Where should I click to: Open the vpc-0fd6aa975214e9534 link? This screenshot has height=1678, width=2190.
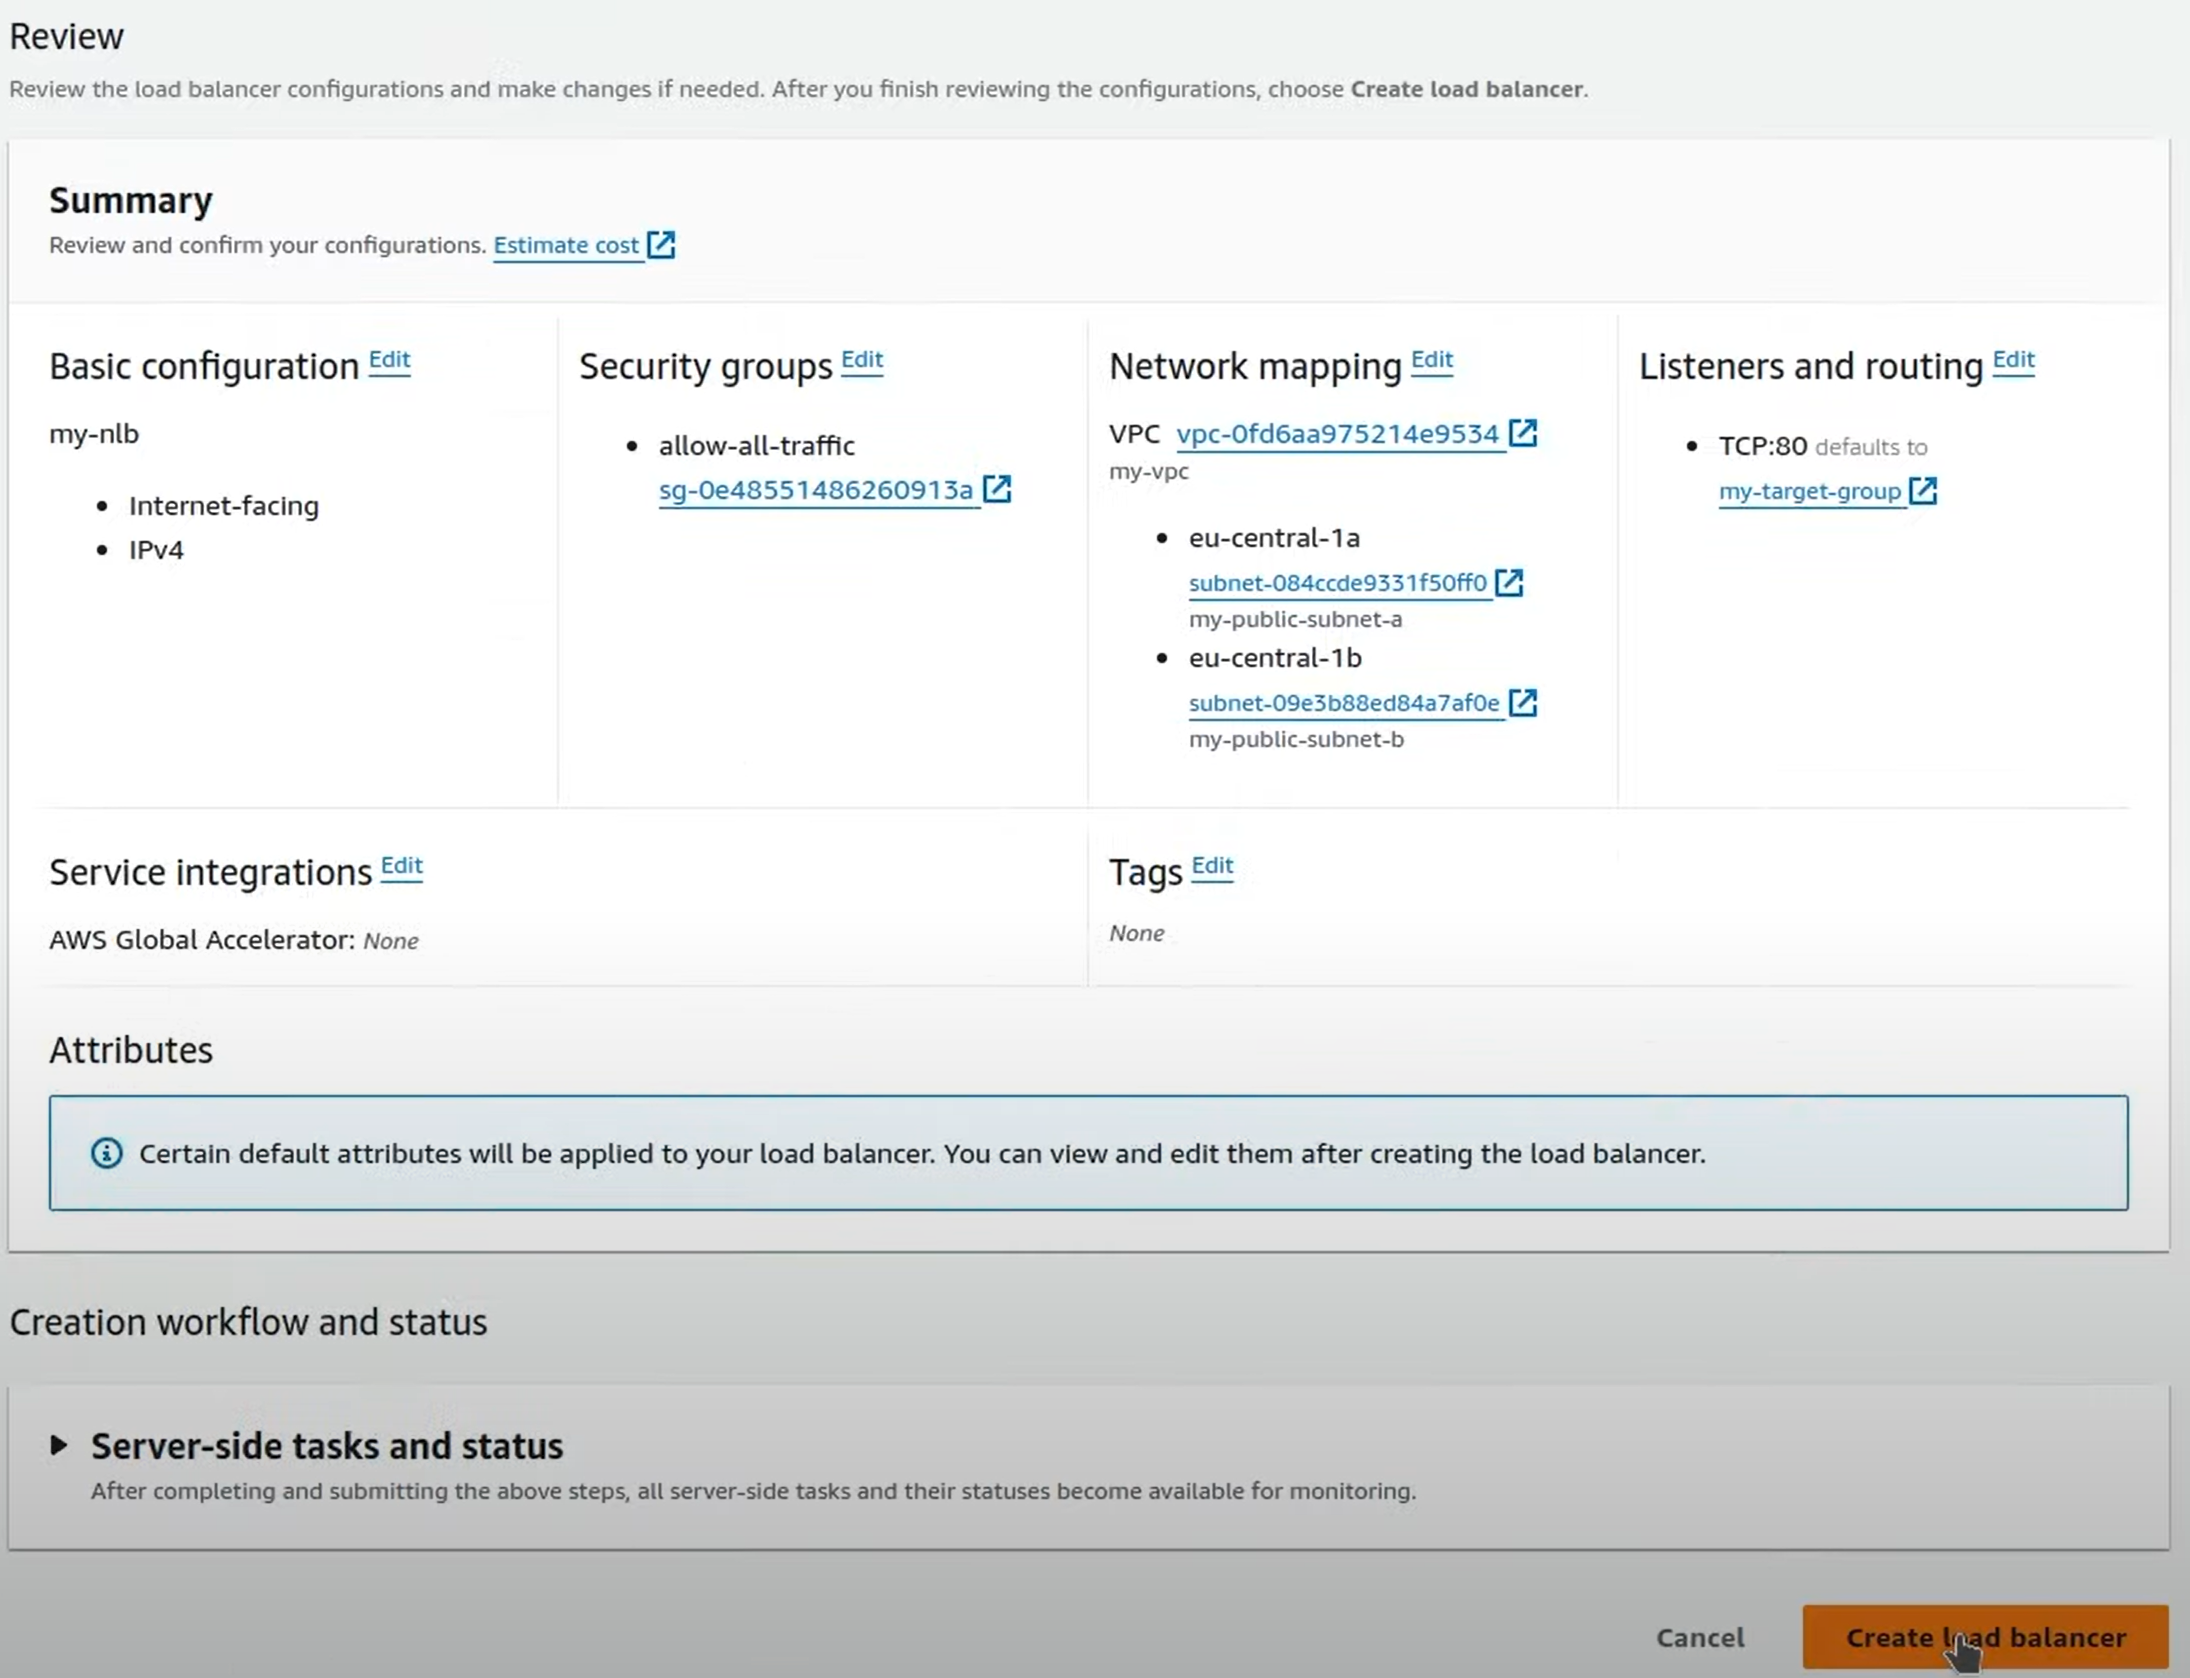coord(1337,434)
